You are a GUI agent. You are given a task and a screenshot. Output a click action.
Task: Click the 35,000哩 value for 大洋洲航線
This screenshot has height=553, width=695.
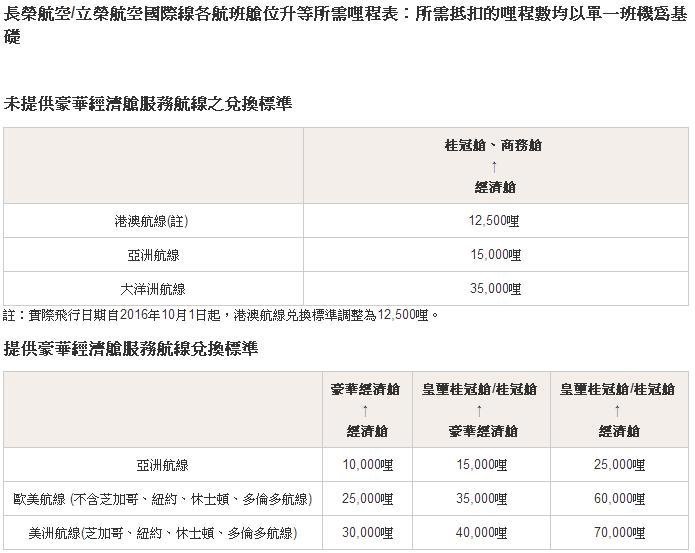pos(494,289)
